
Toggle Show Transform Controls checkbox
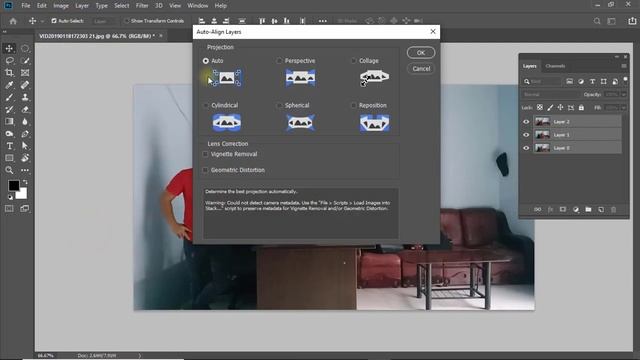tap(127, 21)
